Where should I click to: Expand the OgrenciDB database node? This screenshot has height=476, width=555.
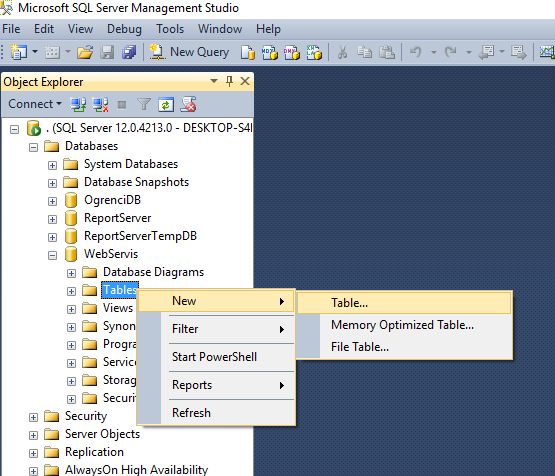coord(52,201)
